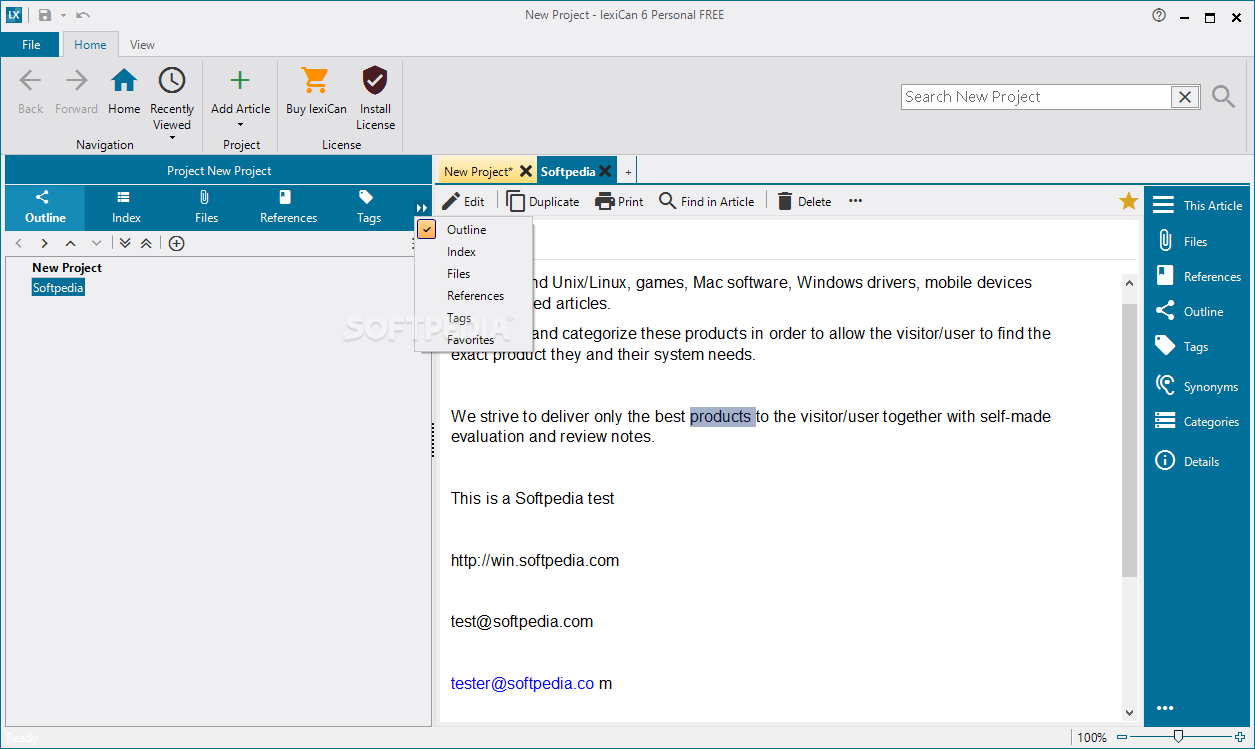The image size is (1255, 749).
Task: Expand all outline nodes
Action: (x=125, y=243)
